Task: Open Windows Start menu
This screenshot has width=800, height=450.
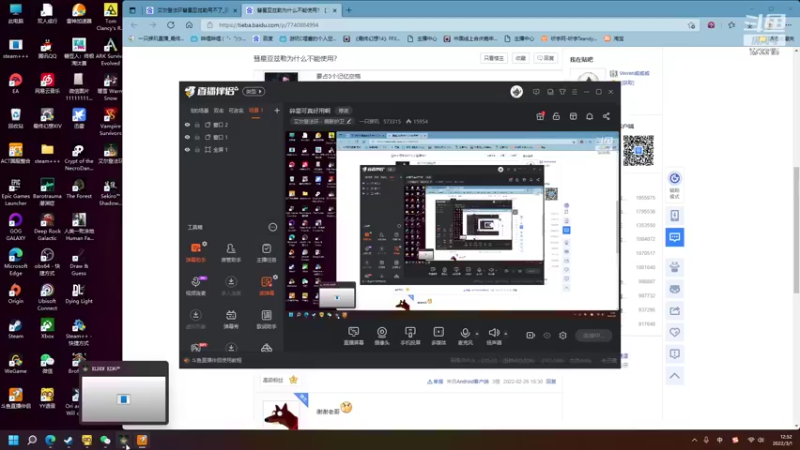Action: click(13, 440)
